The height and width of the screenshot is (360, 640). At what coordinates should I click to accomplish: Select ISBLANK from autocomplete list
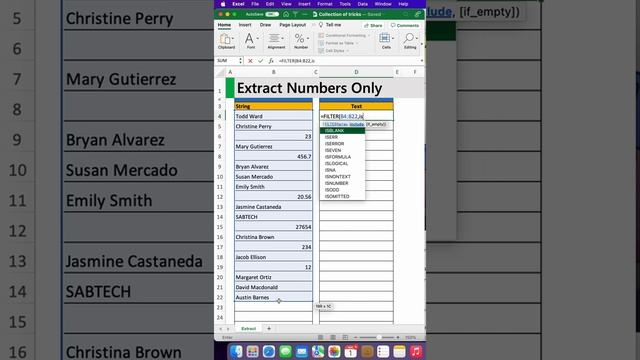click(342, 131)
